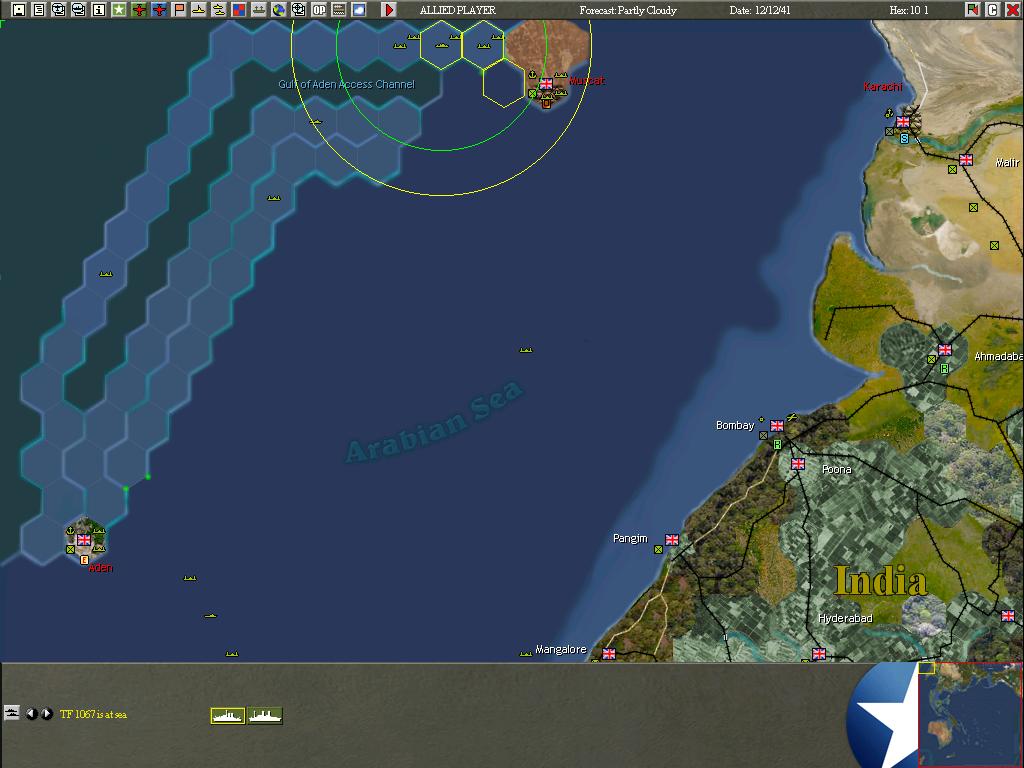Click the 'ALLIED PLAYER' label
This screenshot has width=1024, height=768.
[457, 10]
